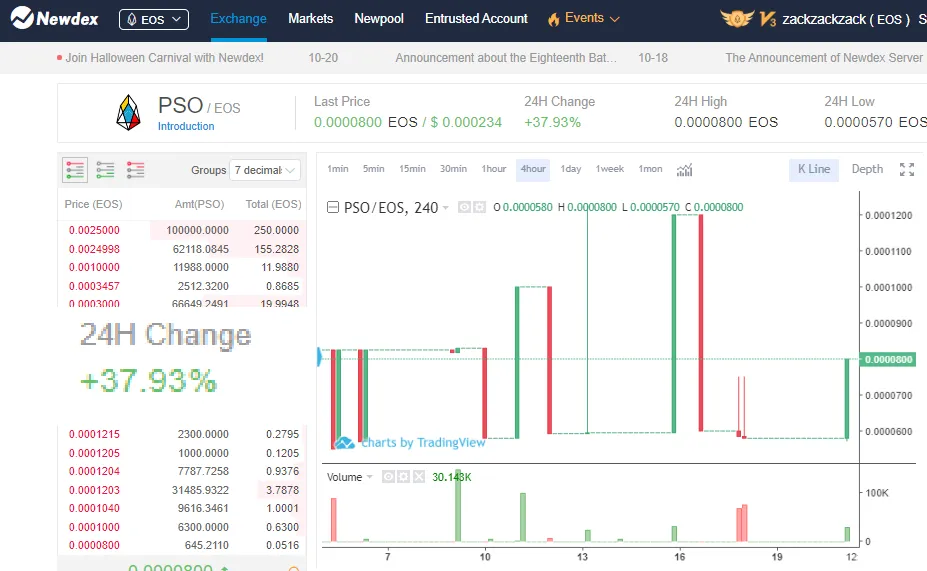Viewport: 927px width, 571px height.
Task: Show both asks and bids order book view
Action: (75, 170)
